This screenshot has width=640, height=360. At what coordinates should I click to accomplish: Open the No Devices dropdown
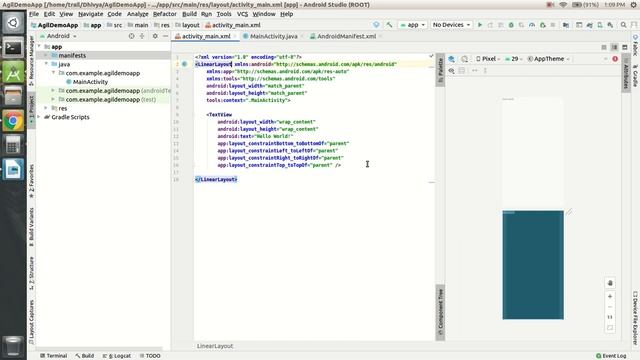point(451,25)
